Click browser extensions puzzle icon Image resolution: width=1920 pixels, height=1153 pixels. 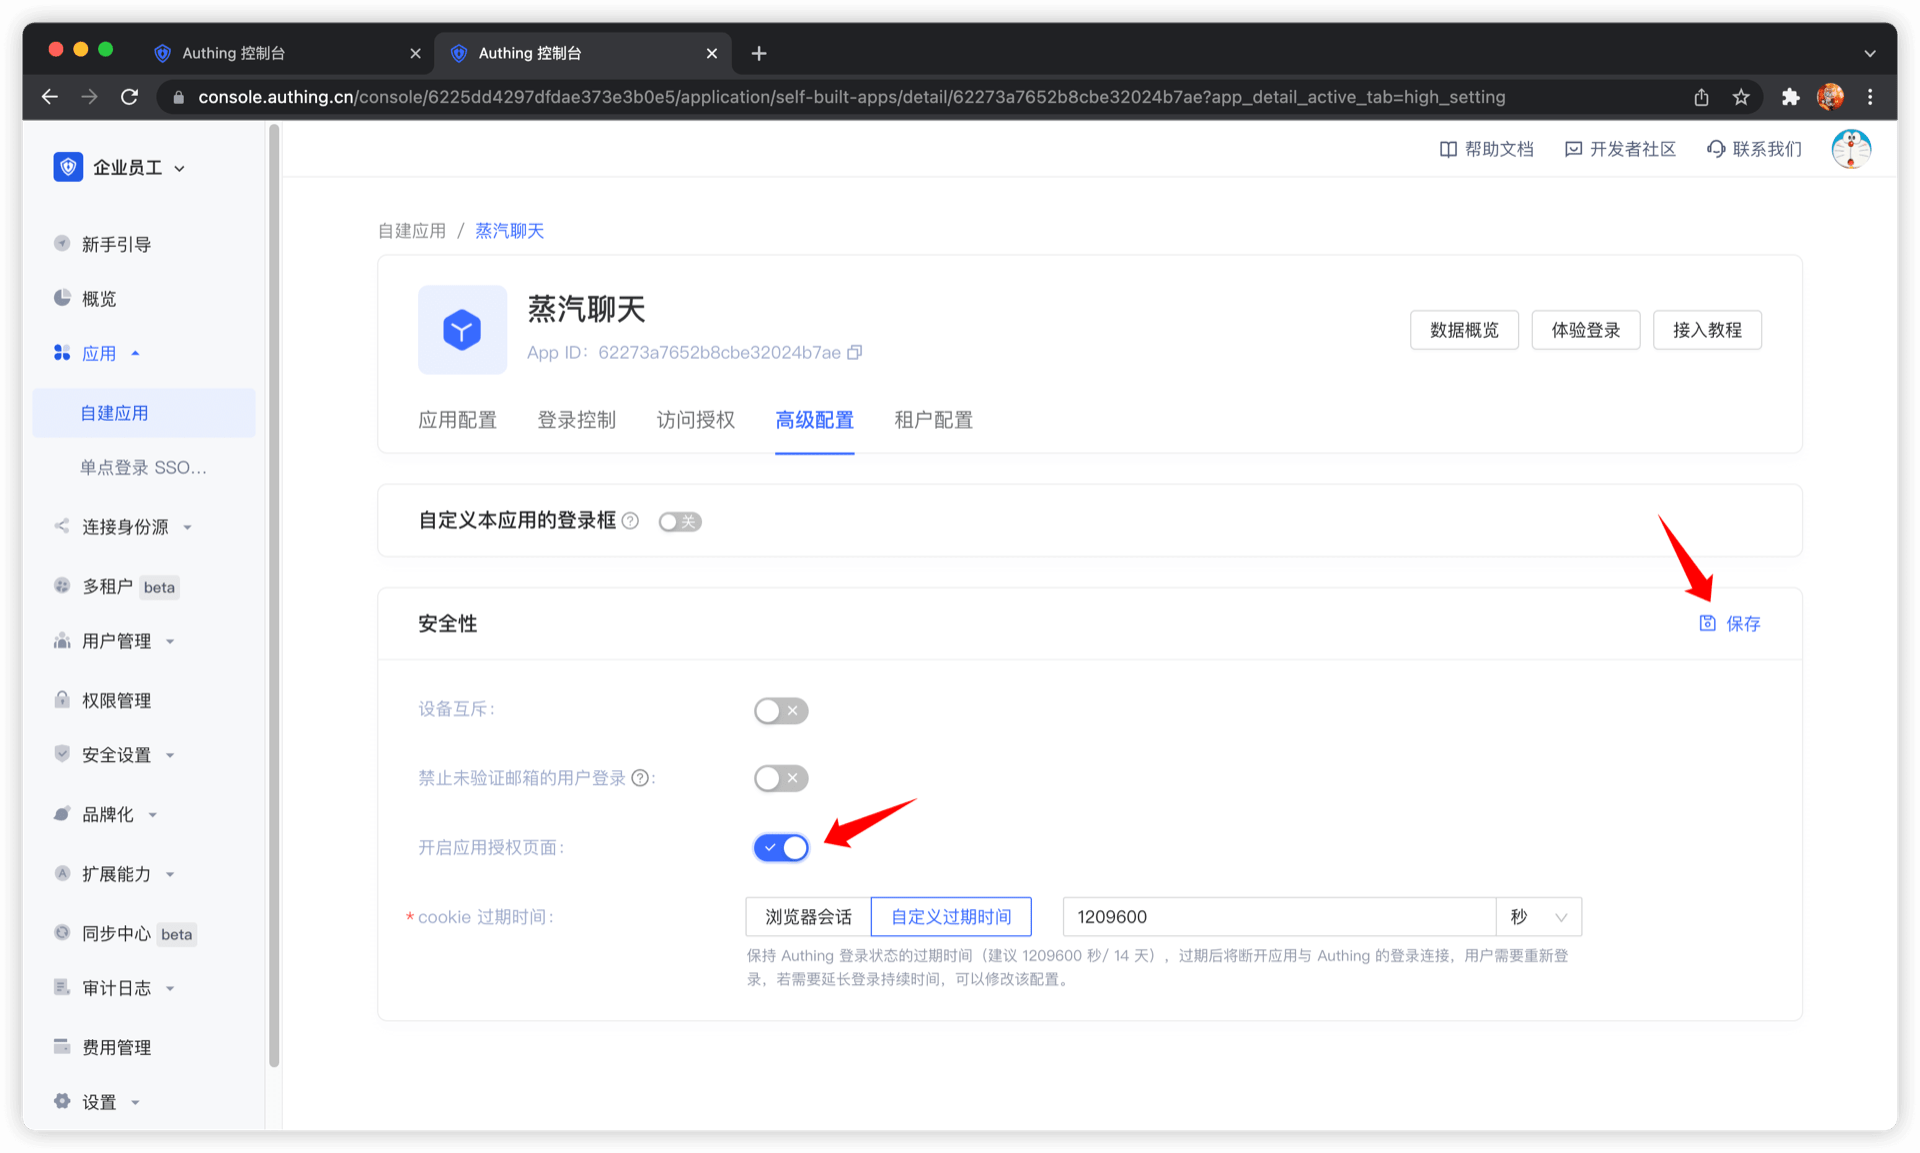tap(1790, 97)
